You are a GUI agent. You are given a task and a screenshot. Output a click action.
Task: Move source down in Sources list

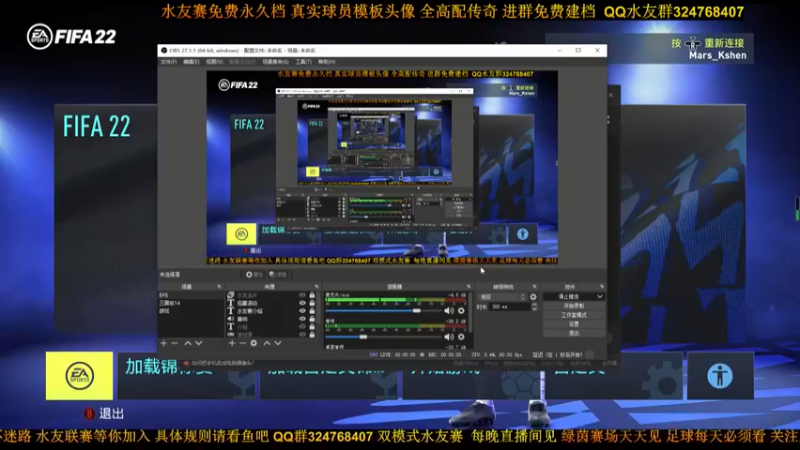click(278, 343)
